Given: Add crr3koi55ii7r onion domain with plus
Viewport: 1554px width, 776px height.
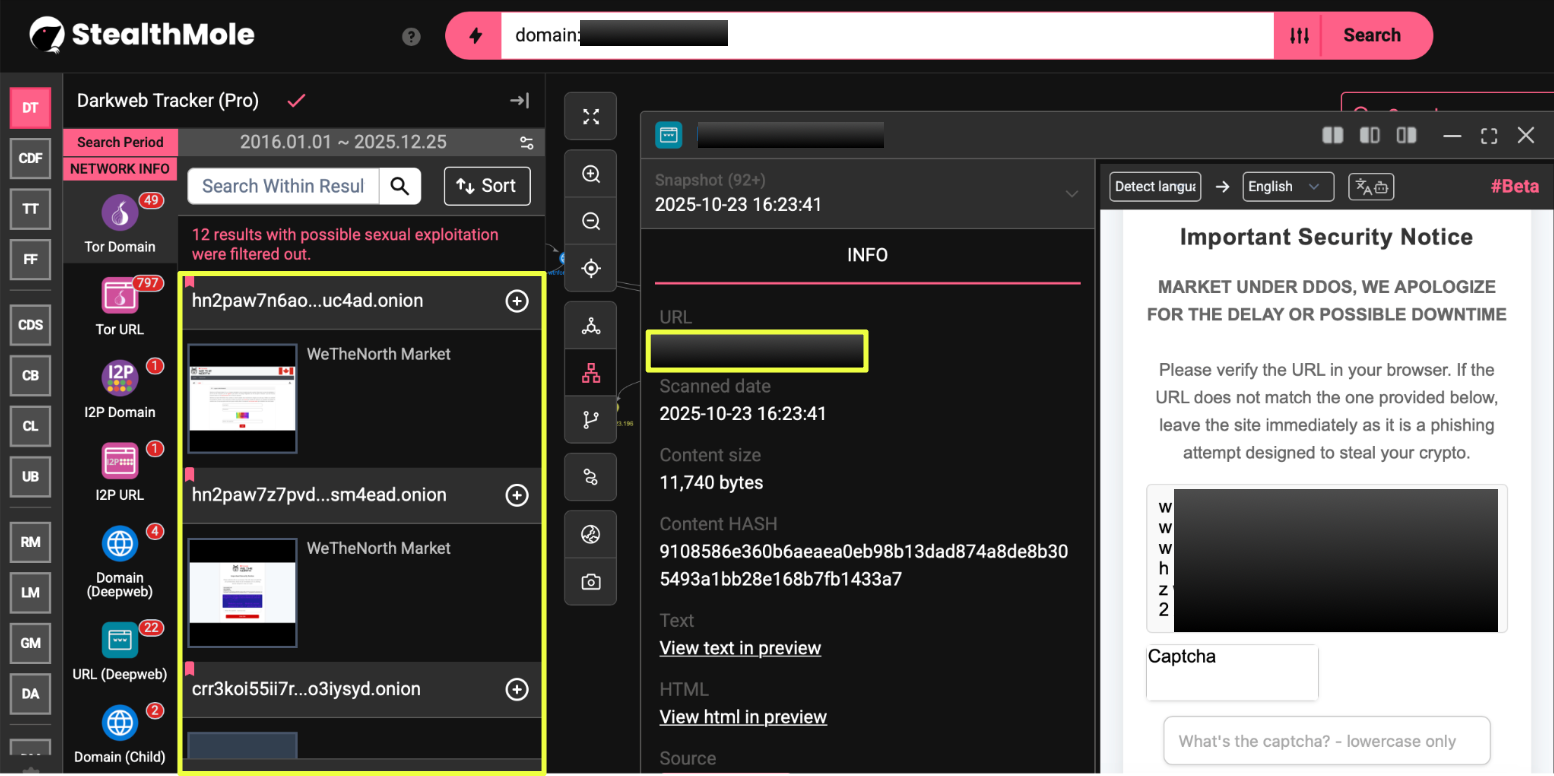Looking at the screenshot, I should point(517,689).
